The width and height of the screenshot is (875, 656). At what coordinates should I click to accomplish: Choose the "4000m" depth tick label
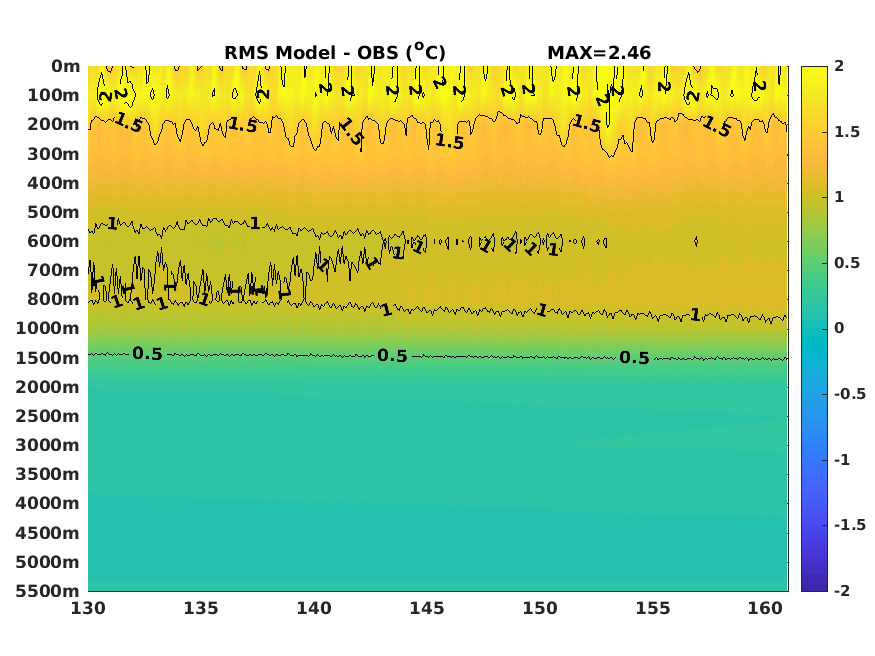tap(48, 503)
